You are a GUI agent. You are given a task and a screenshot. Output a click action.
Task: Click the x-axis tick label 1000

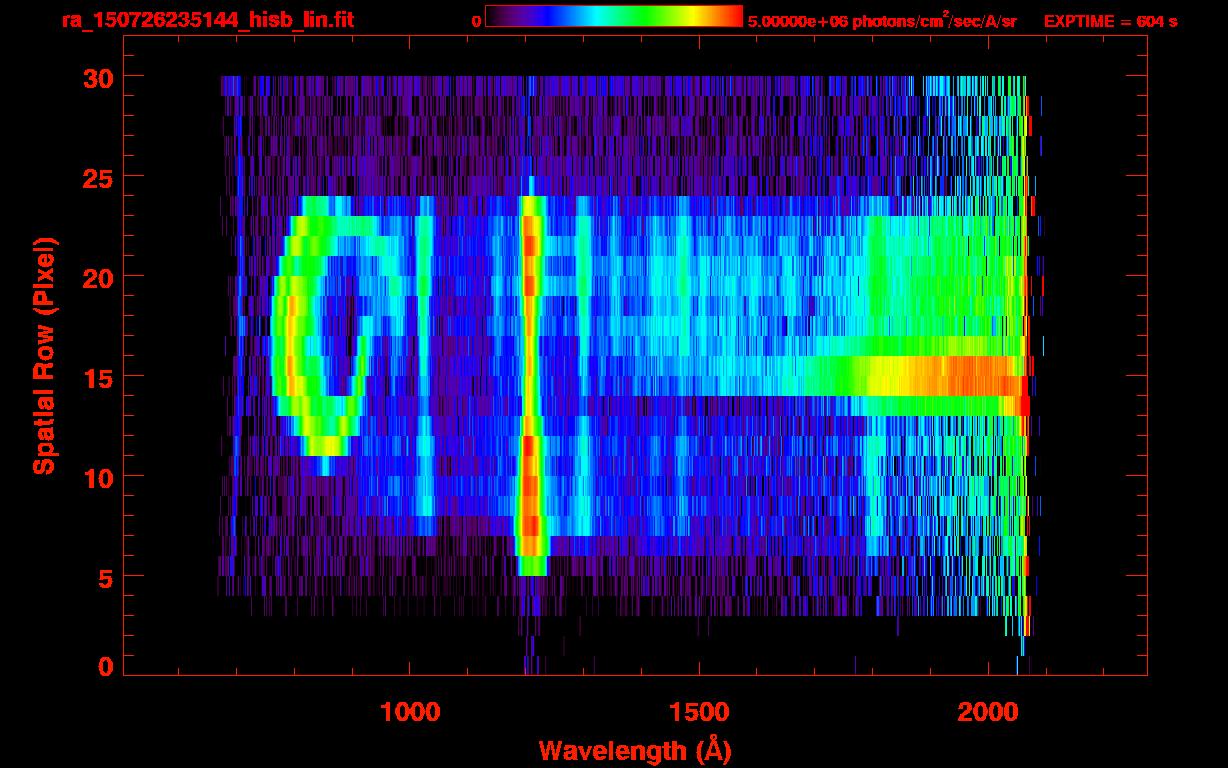410,711
